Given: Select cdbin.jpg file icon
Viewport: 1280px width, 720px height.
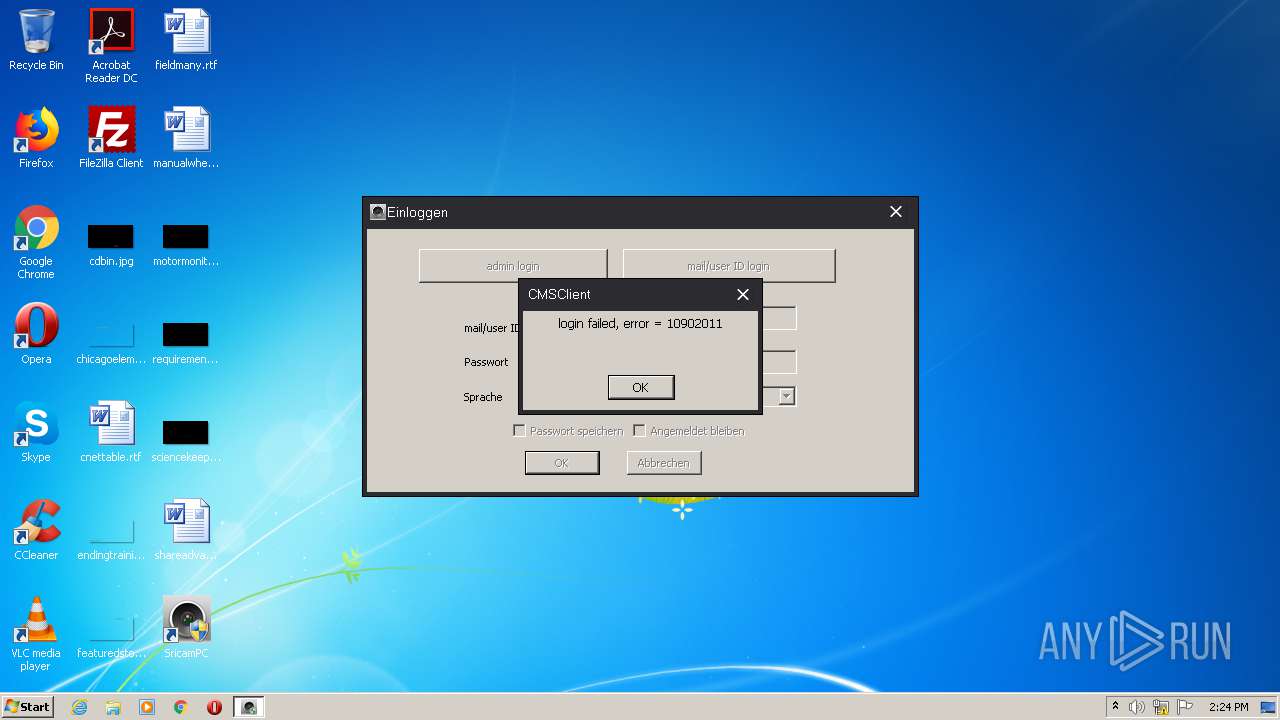Looking at the screenshot, I should coord(111,244).
